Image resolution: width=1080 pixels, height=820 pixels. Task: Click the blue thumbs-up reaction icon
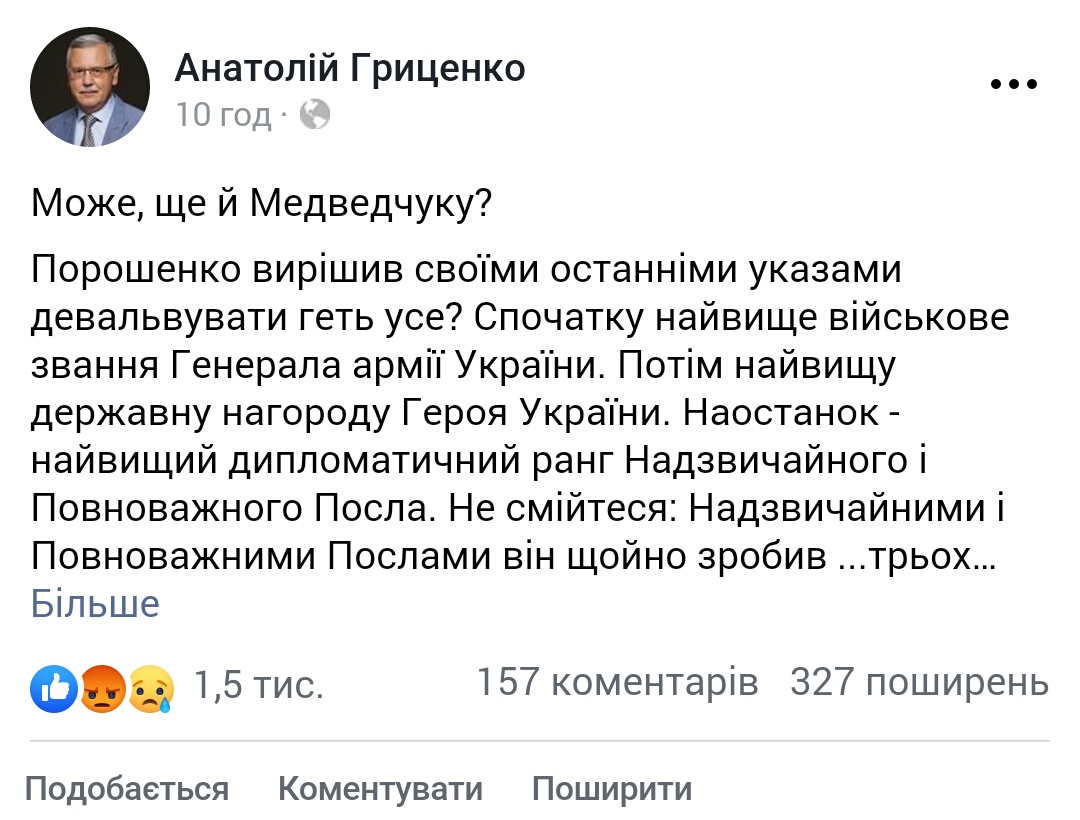click(54, 688)
